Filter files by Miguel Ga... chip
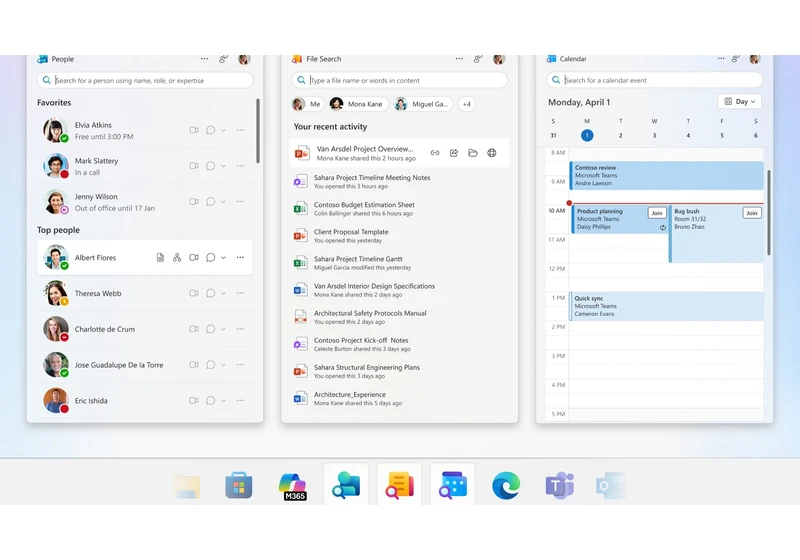 423,104
